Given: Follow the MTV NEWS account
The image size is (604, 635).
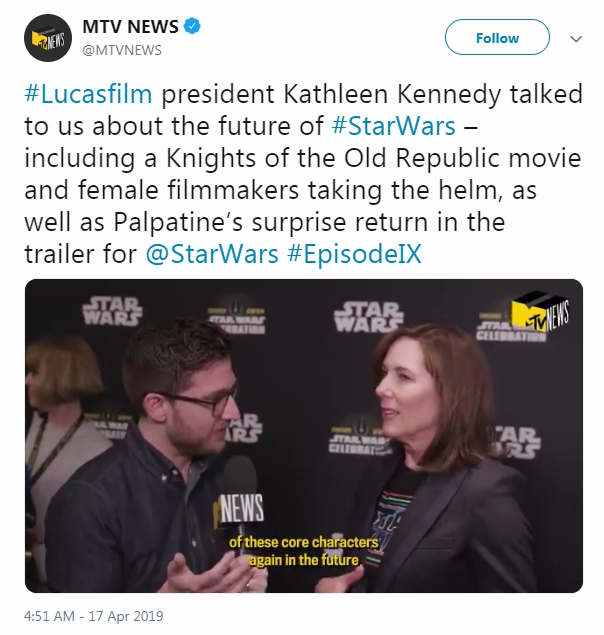Looking at the screenshot, I should tap(497, 37).
